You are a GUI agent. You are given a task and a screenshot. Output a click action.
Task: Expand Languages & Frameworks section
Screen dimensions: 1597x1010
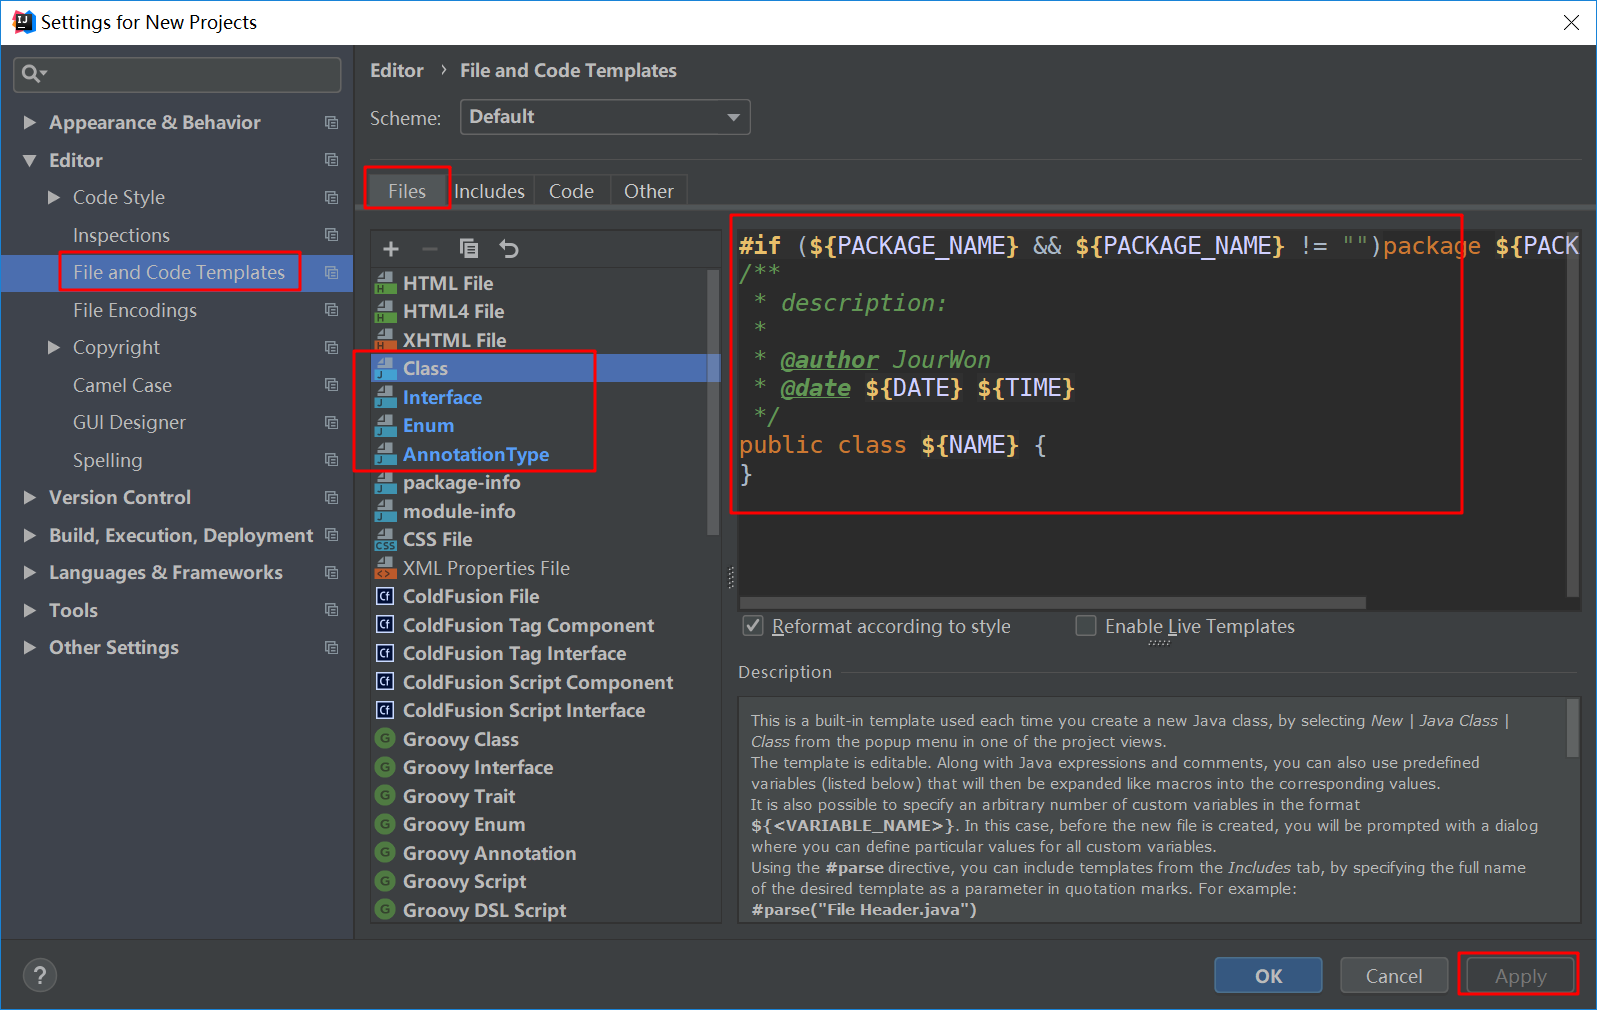click(30, 572)
